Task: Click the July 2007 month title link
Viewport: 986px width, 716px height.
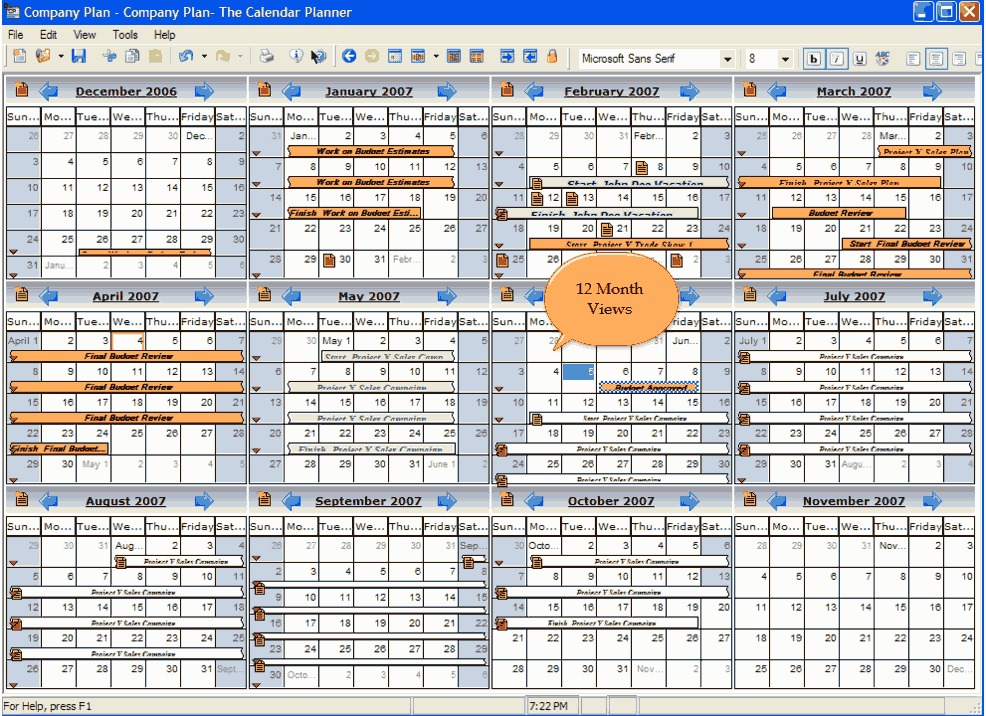Action: click(x=854, y=296)
